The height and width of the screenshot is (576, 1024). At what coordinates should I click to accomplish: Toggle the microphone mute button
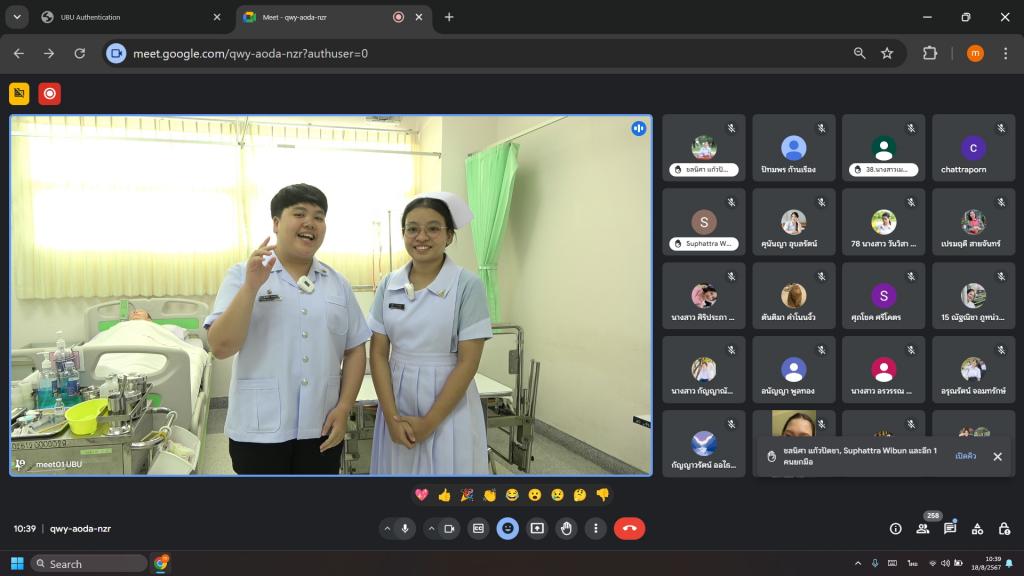tap(406, 529)
